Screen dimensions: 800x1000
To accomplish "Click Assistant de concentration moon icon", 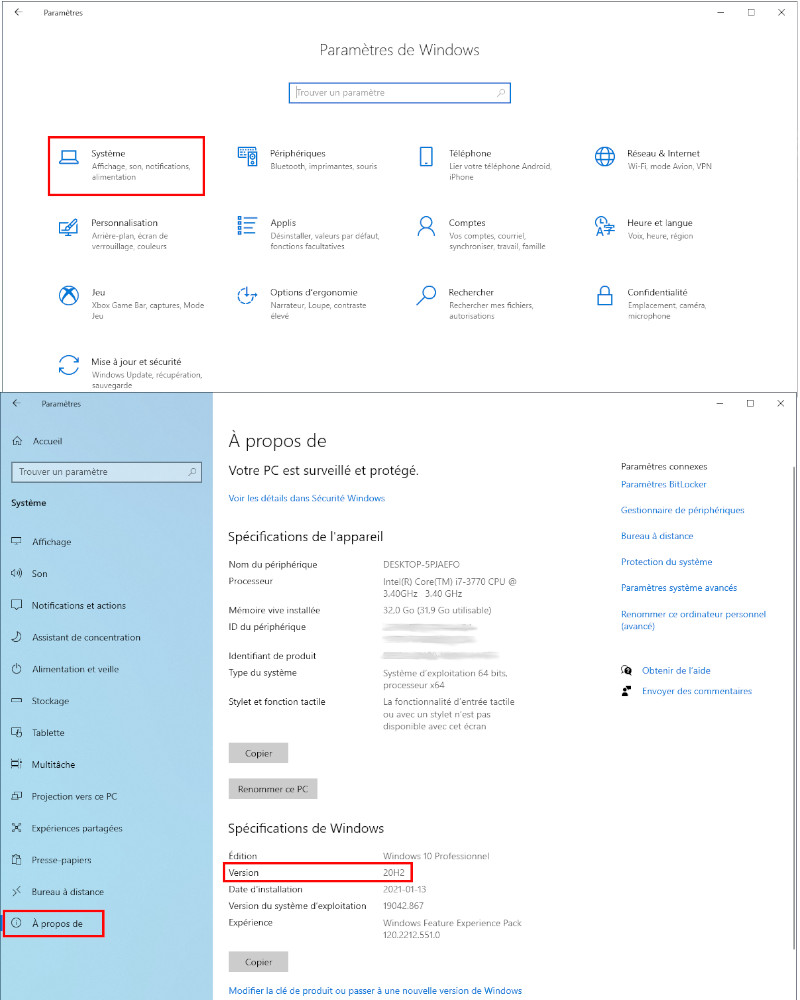I will pos(17,636).
